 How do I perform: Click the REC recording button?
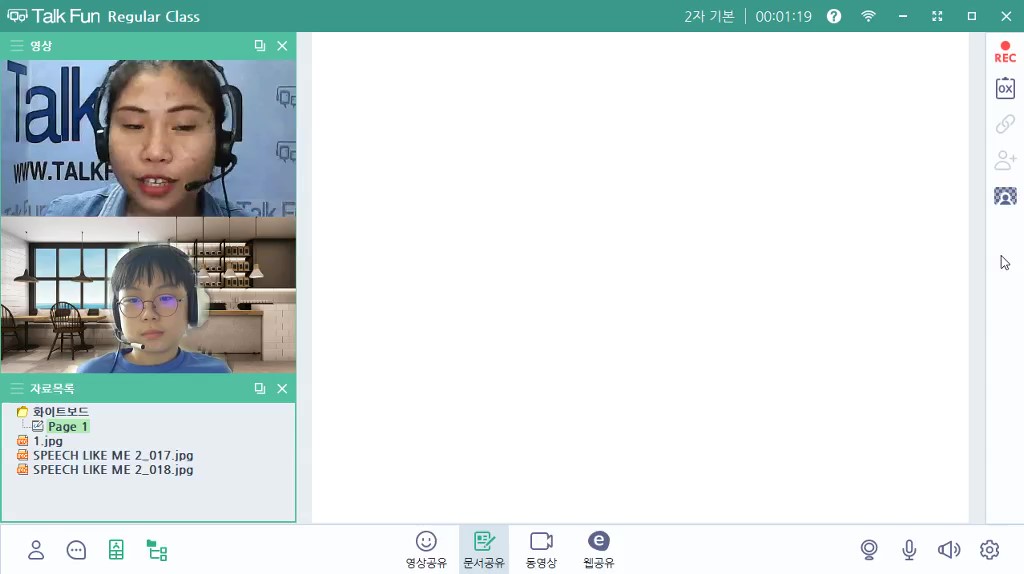tap(1005, 52)
